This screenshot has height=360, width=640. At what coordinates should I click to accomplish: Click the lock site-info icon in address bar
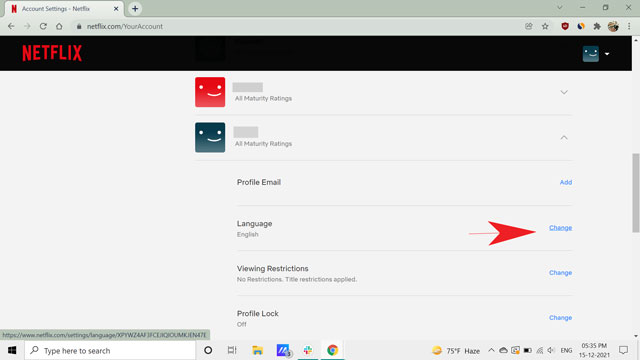[x=79, y=27]
